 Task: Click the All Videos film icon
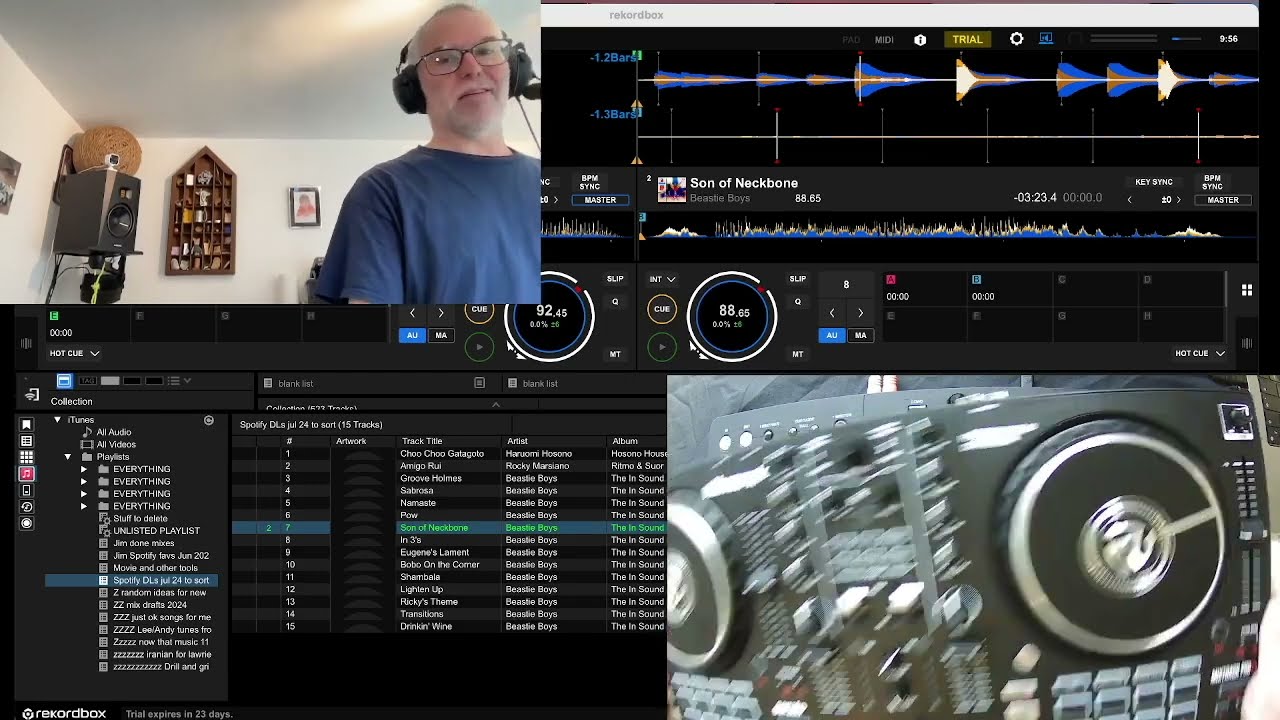[x=87, y=444]
